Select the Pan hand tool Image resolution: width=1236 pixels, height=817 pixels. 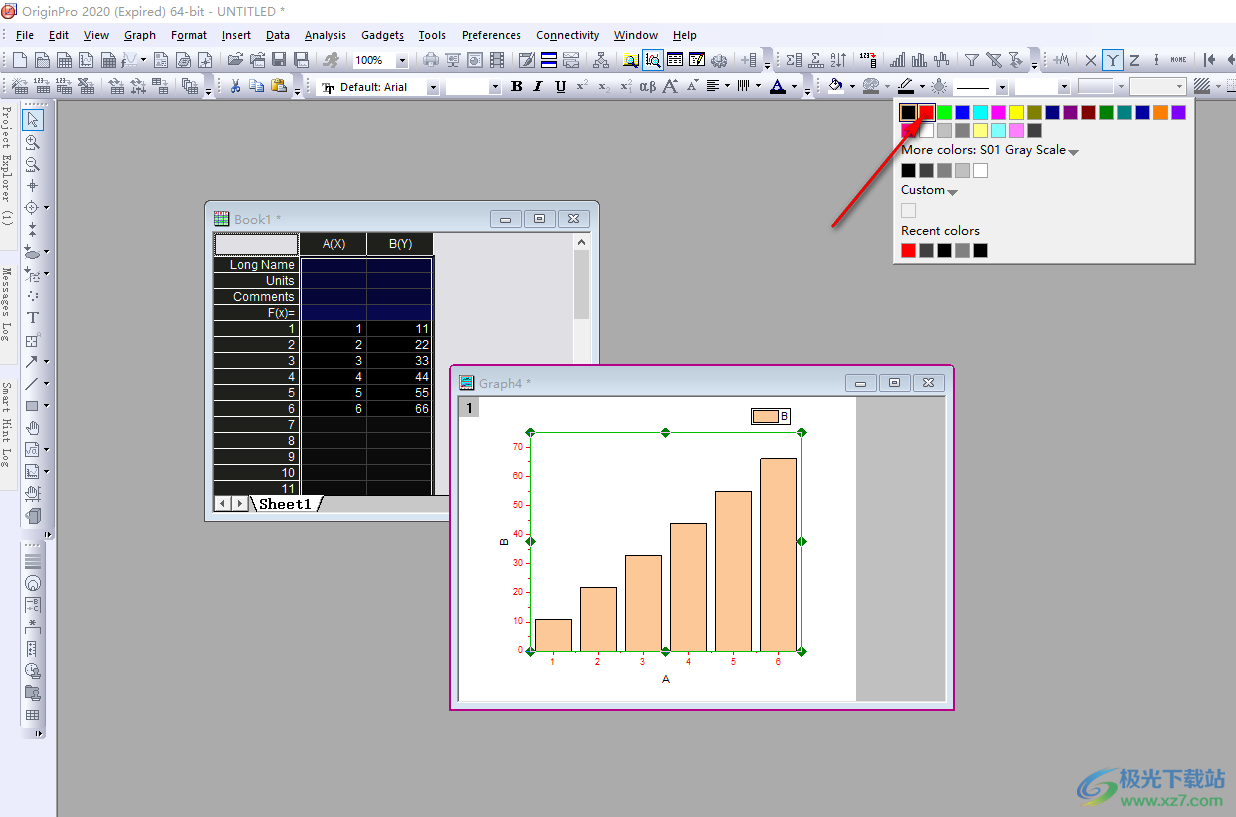point(33,428)
